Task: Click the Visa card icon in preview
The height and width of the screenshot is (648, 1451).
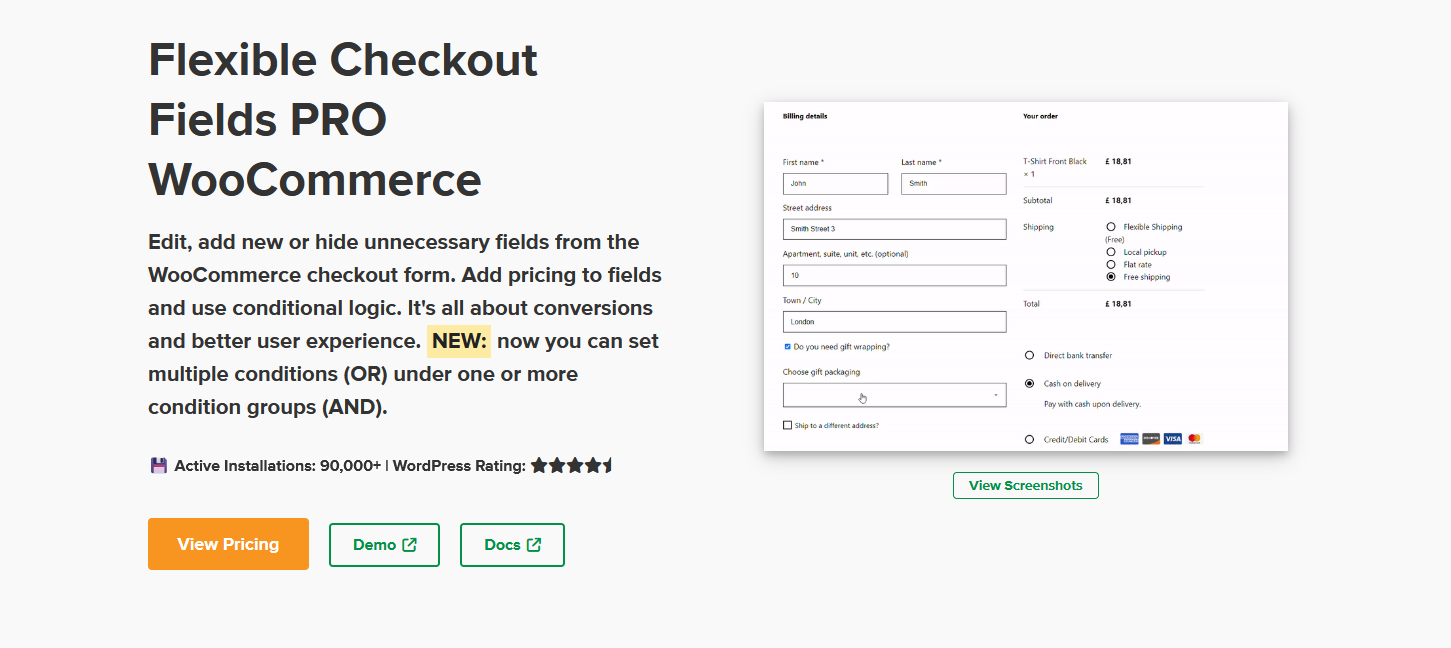Action: [1173, 439]
